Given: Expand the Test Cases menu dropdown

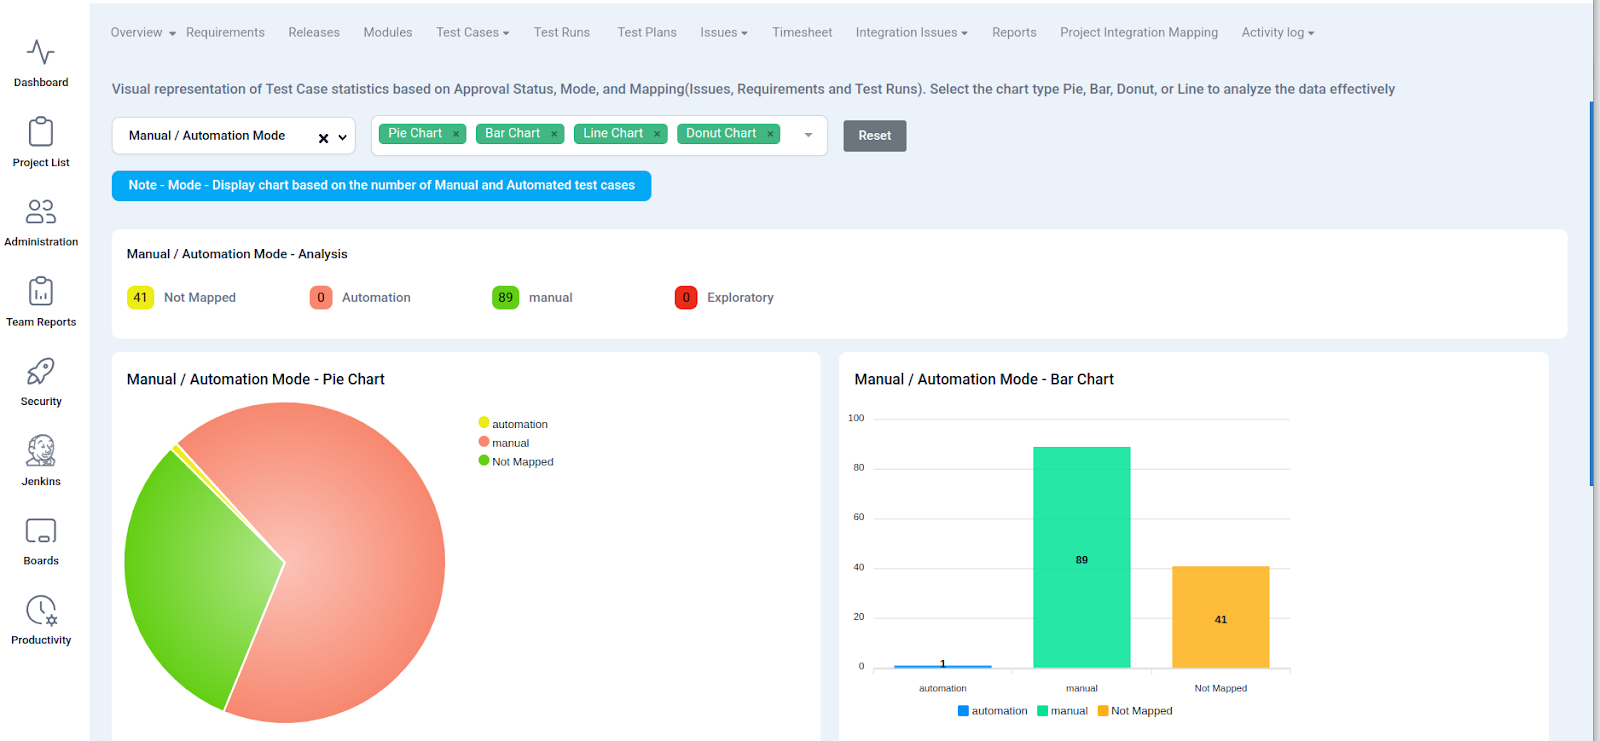Looking at the screenshot, I should click(472, 33).
